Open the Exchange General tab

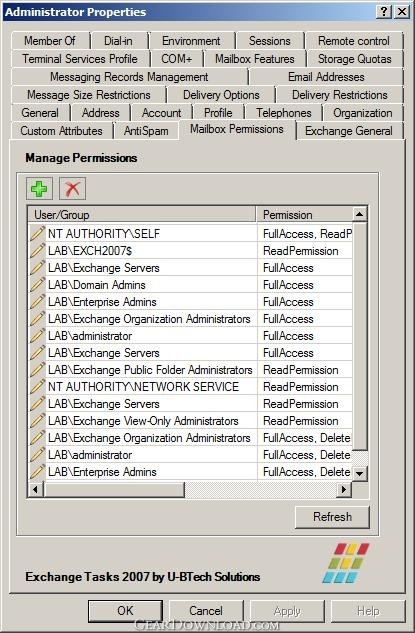pyautogui.click(x=349, y=131)
